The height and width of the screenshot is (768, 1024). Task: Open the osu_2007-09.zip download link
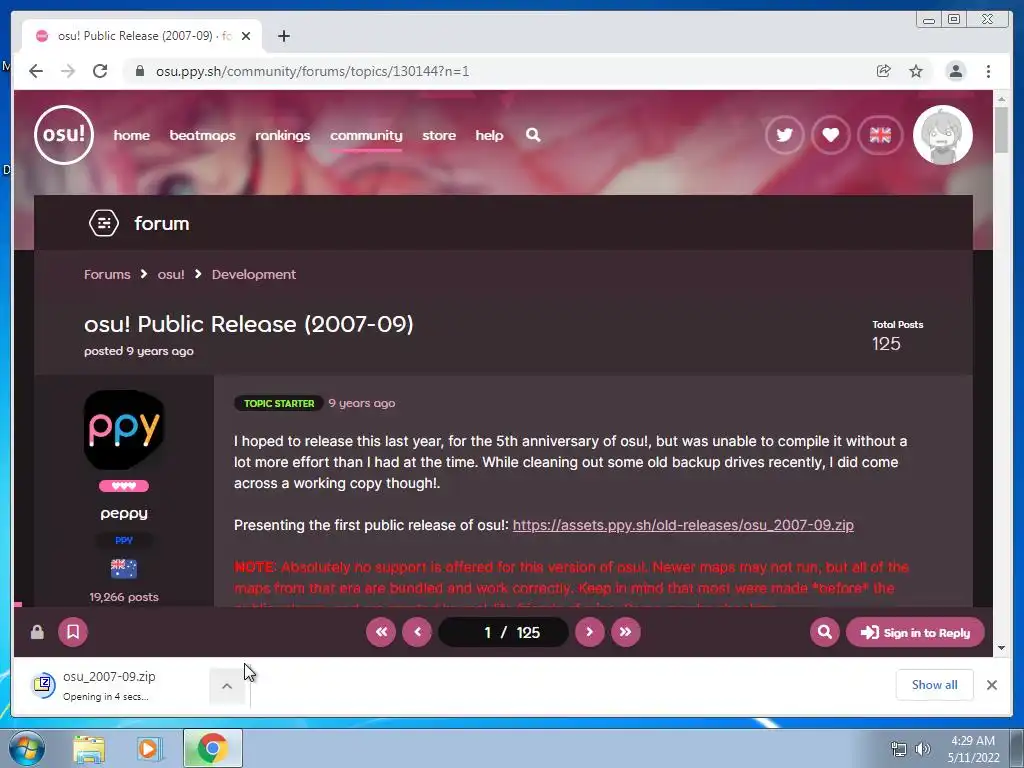click(683, 525)
